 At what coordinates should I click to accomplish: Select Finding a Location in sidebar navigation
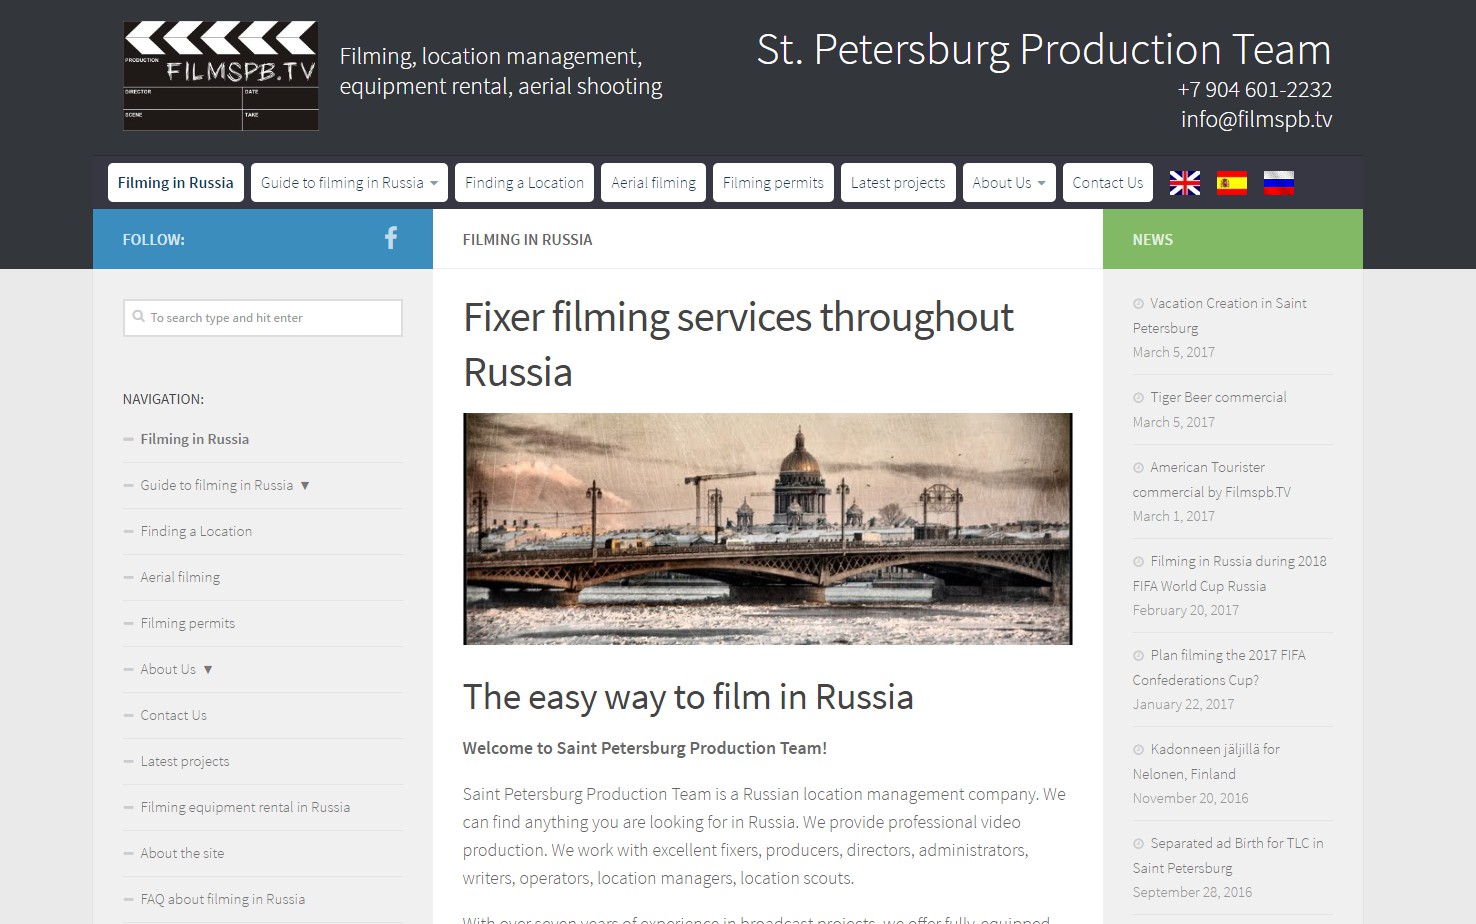coord(196,531)
